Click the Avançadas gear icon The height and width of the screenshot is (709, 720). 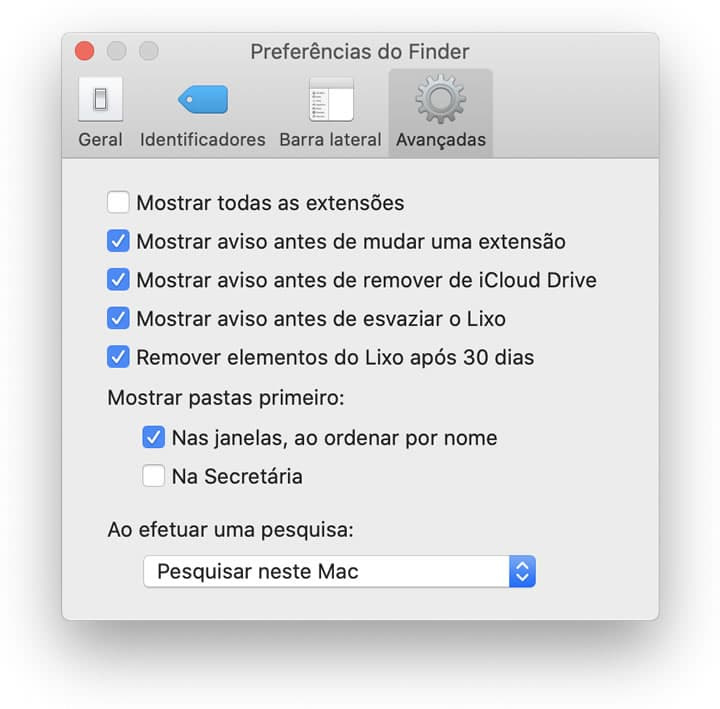[440, 99]
